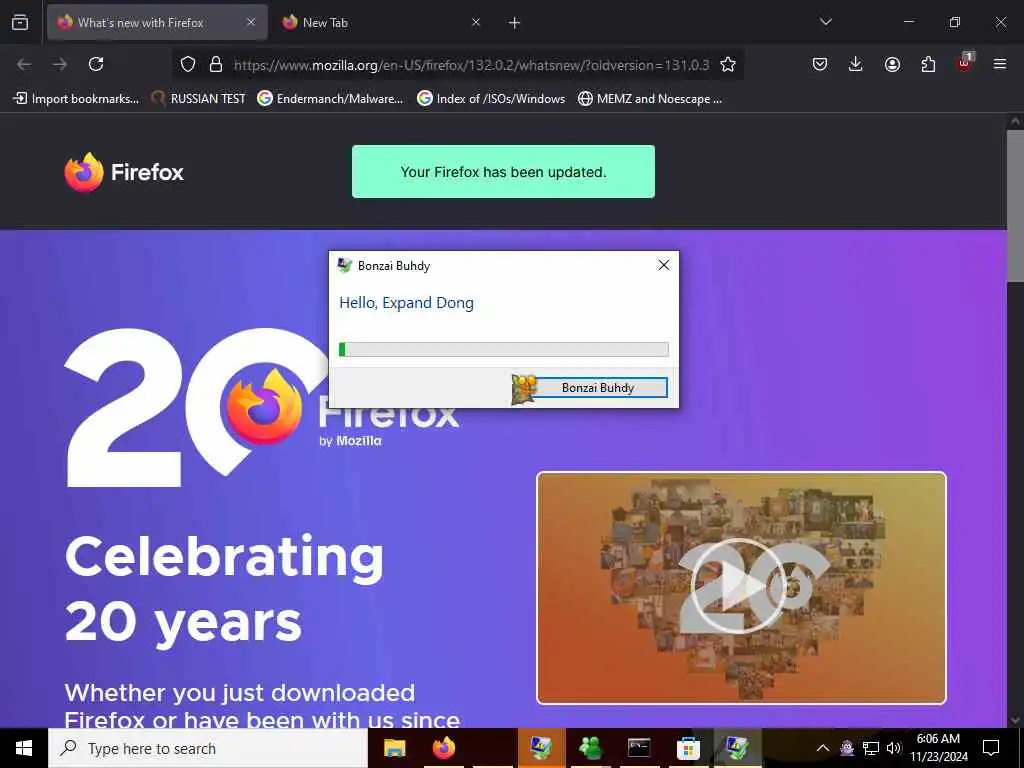
Task: Open uBlock Origin extension icon
Action: coord(965,63)
